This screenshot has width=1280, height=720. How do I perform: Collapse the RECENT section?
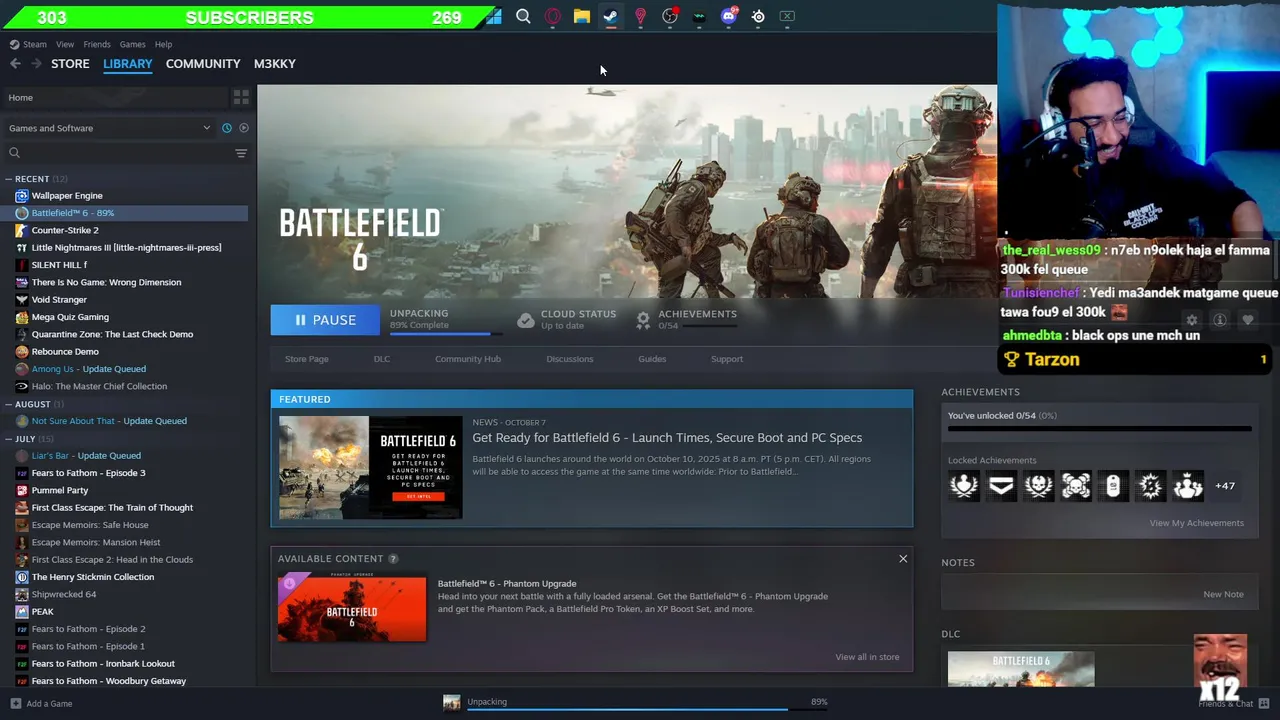click(x=32, y=179)
